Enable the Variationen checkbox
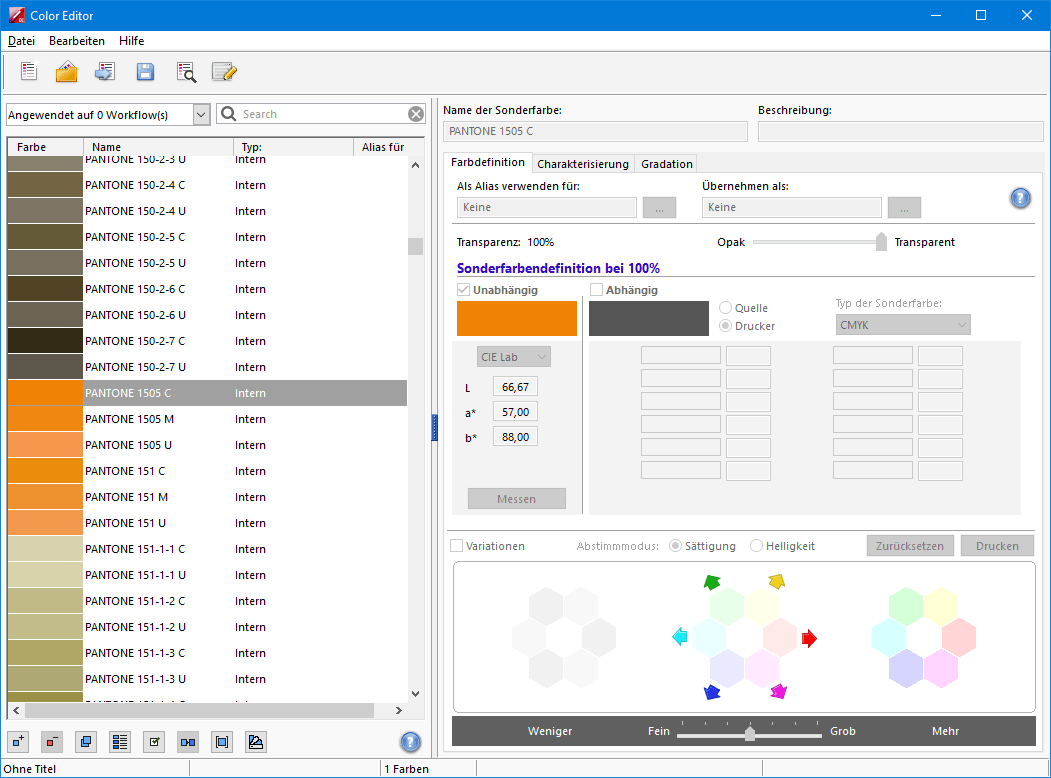The width and height of the screenshot is (1051, 778). [457, 546]
